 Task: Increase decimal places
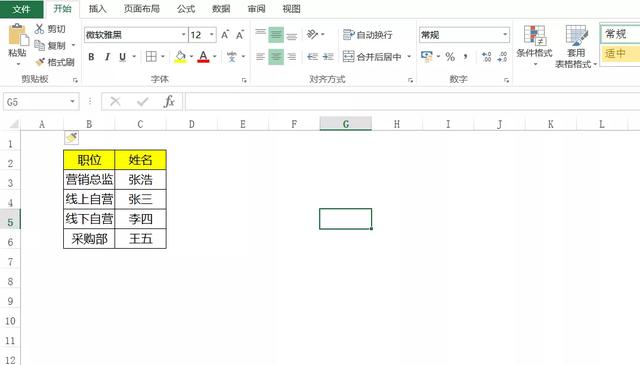pyautogui.click(x=487, y=56)
